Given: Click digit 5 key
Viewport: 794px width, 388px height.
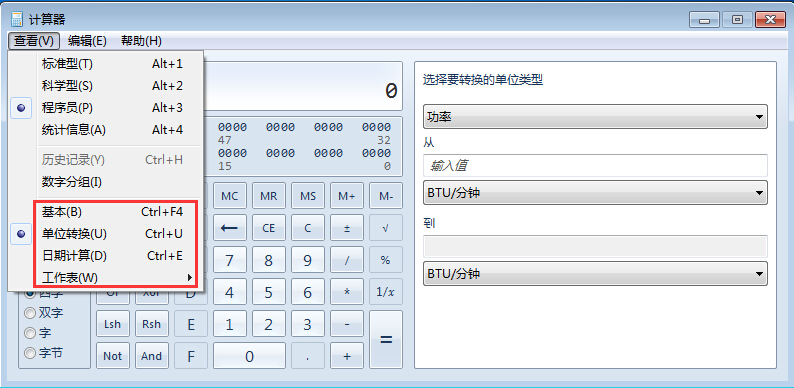Looking at the screenshot, I should coord(268,292).
